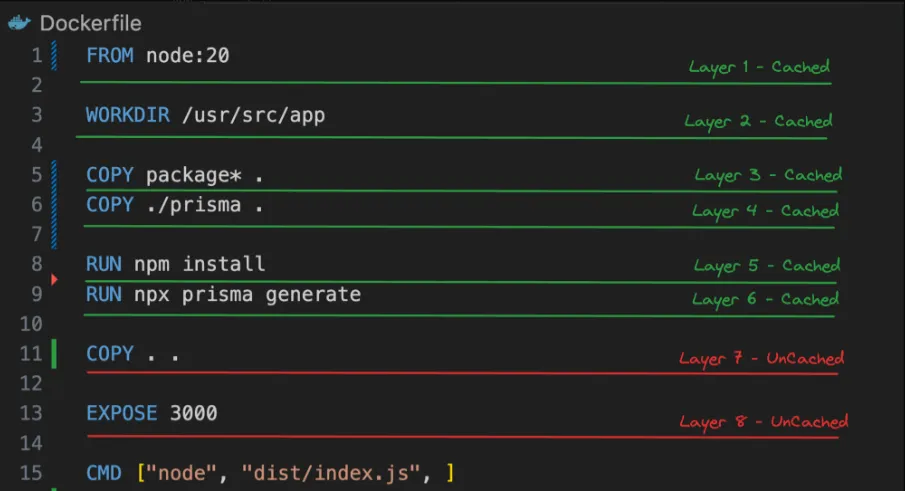Click the green gutter bar at line 11
The image size is (905, 491).
pyautogui.click(x=54, y=354)
